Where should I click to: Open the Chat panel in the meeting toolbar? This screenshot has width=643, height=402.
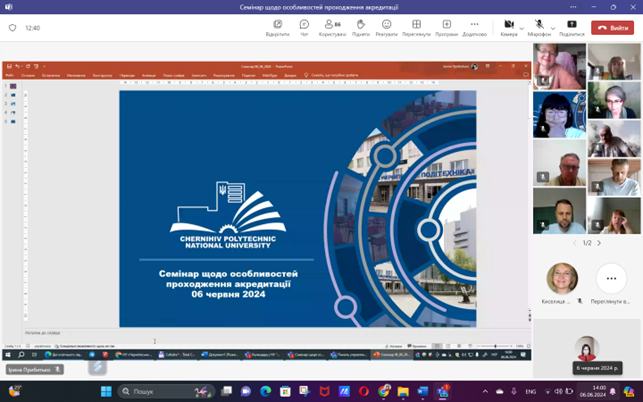coord(304,27)
